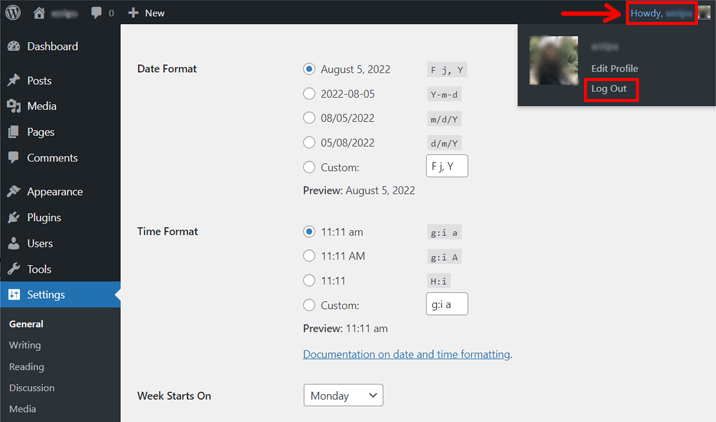716x422 pixels.
Task: Open the Posts menu
Action: [x=39, y=81]
